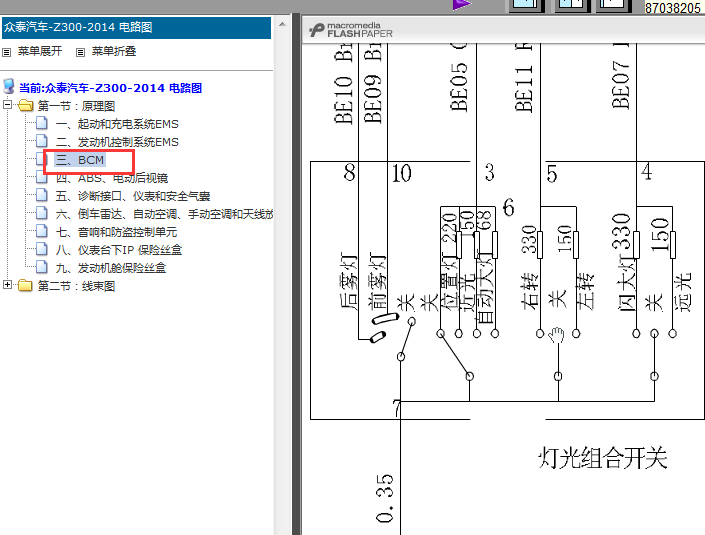The width and height of the screenshot is (705, 535).
Task: Open 一、起动和充电系统EMS diagram
Action: click(117, 124)
